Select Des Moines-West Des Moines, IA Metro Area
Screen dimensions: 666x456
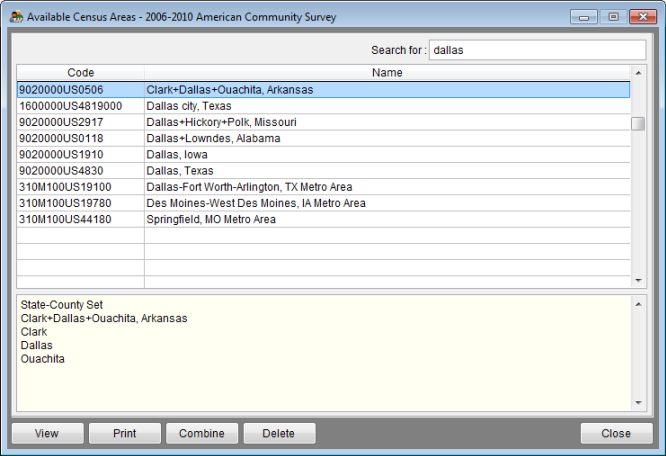point(323,203)
